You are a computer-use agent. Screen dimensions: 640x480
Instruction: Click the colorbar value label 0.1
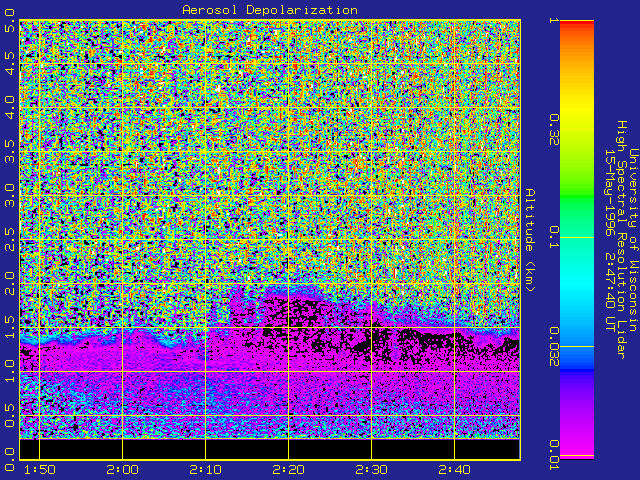pyautogui.click(x=553, y=237)
